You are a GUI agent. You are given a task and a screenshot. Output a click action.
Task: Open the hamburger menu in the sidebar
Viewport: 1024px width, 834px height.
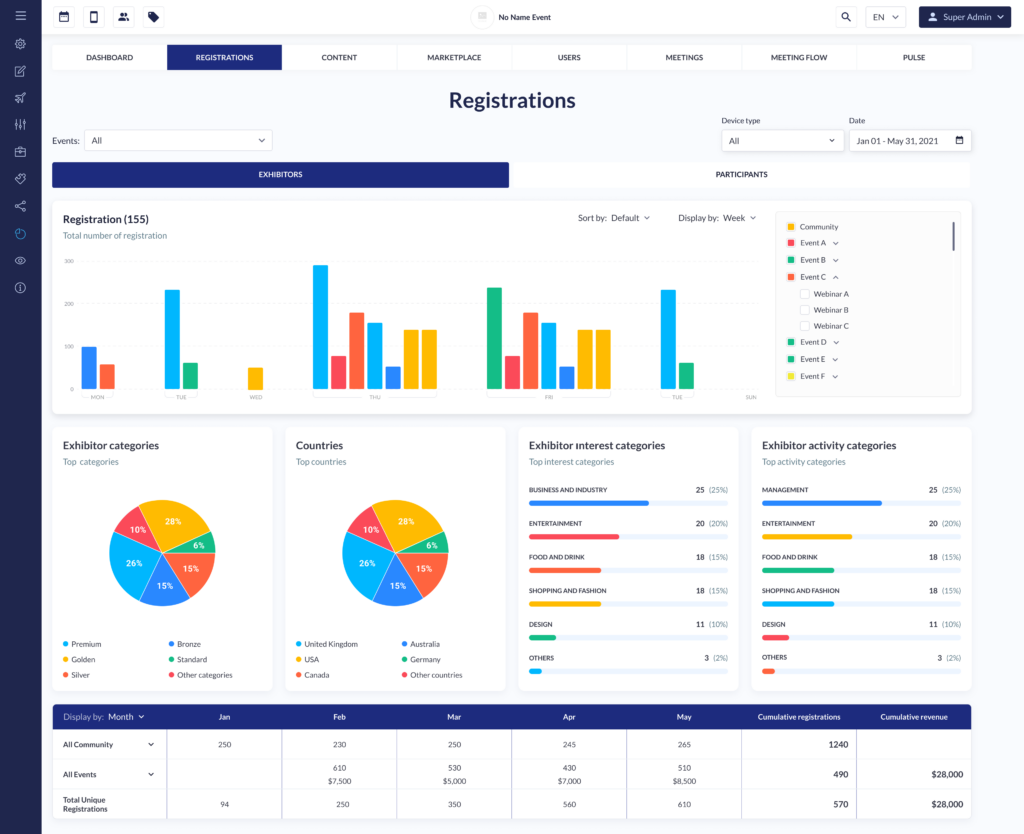coord(20,16)
